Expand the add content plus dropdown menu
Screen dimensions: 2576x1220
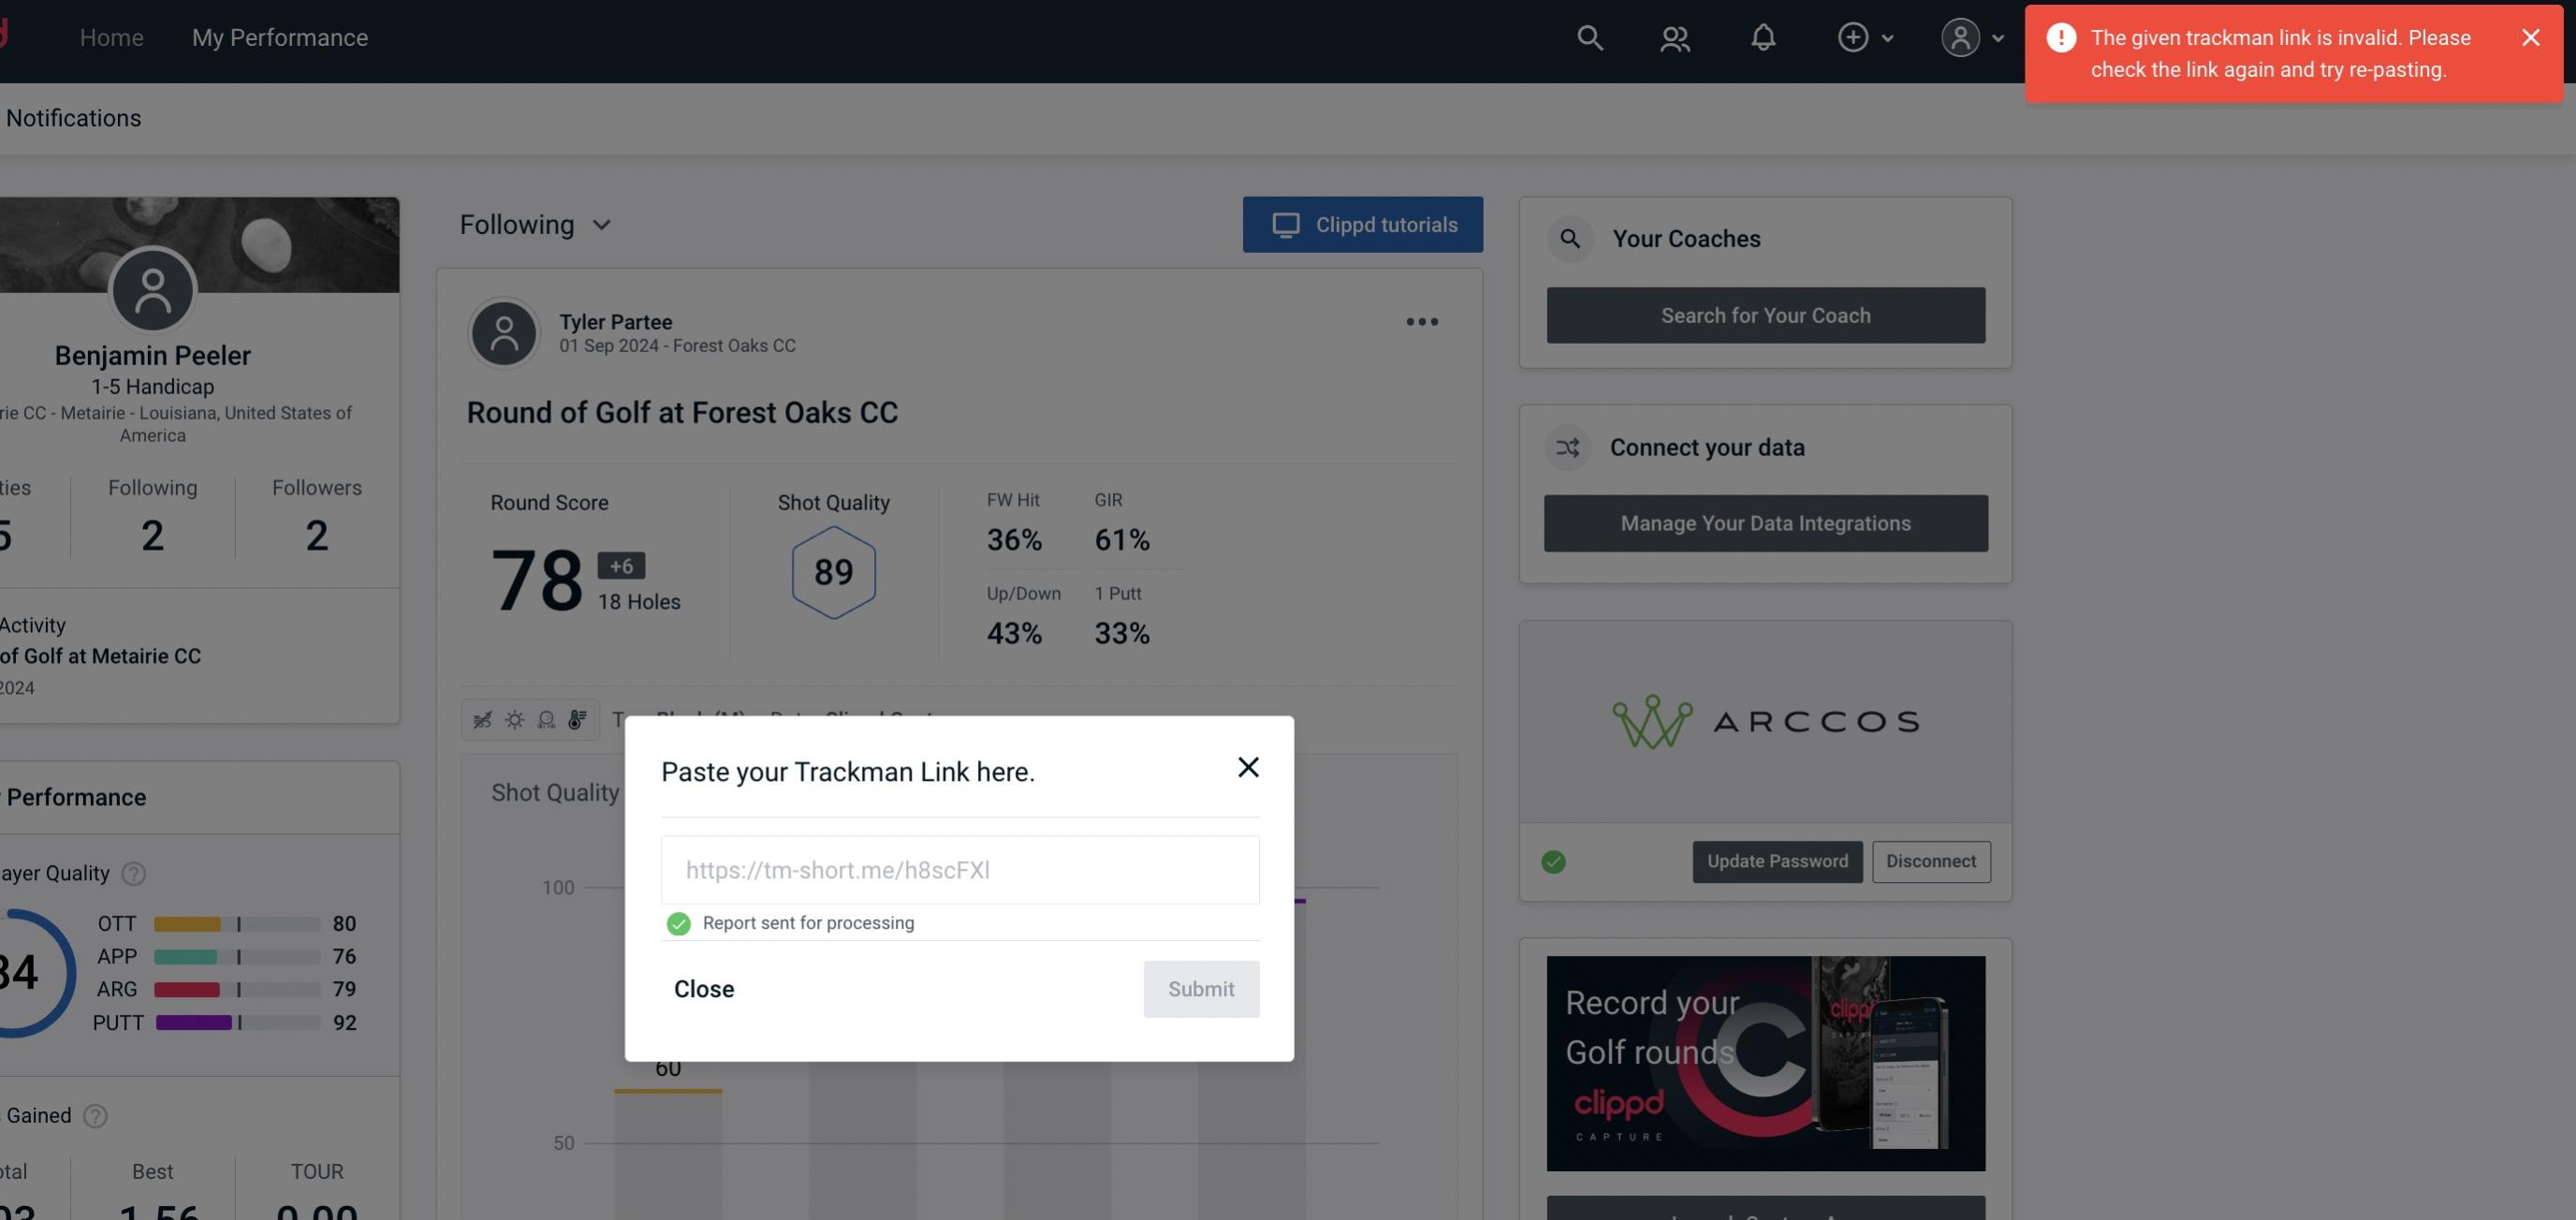coord(1866,37)
